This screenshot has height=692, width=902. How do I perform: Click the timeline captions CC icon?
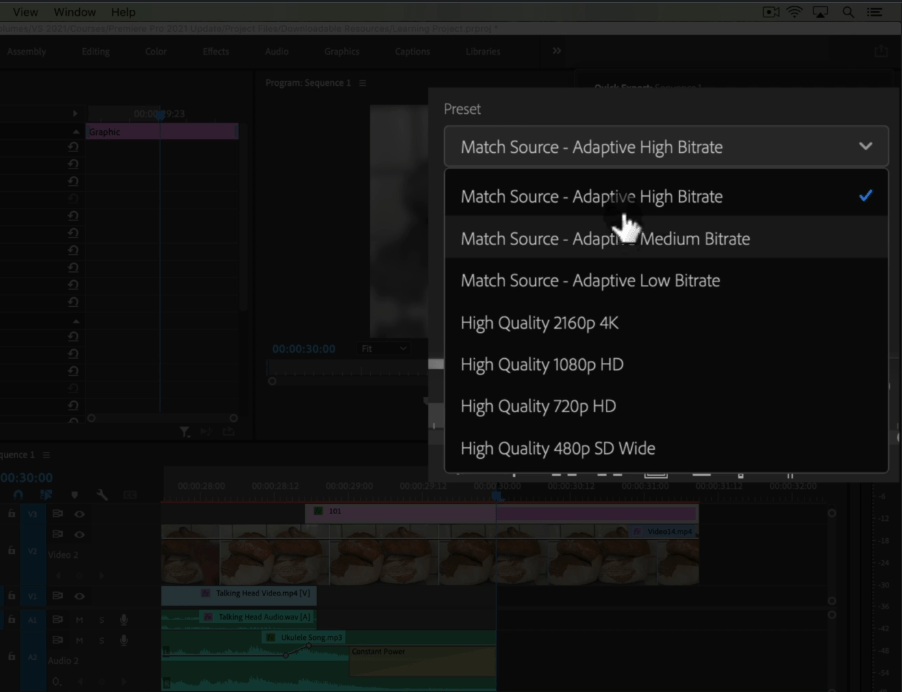[x=130, y=495]
